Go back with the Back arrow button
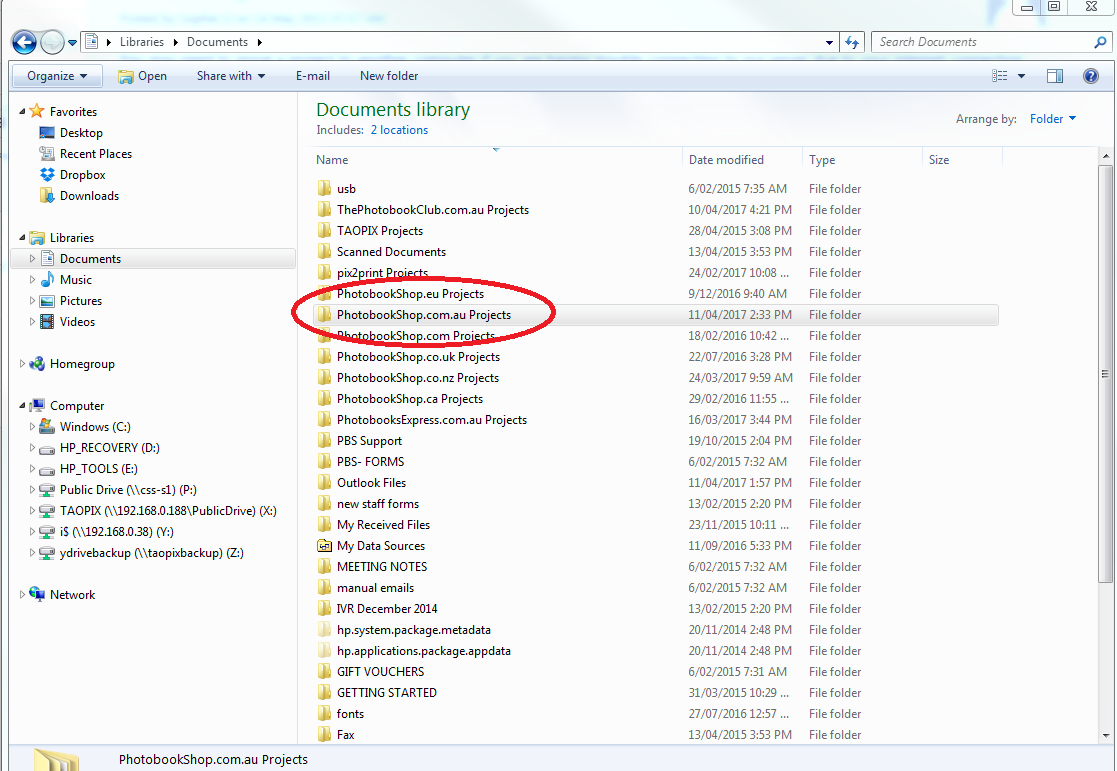Image resolution: width=1117 pixels, height=771 pixels. 24,42
